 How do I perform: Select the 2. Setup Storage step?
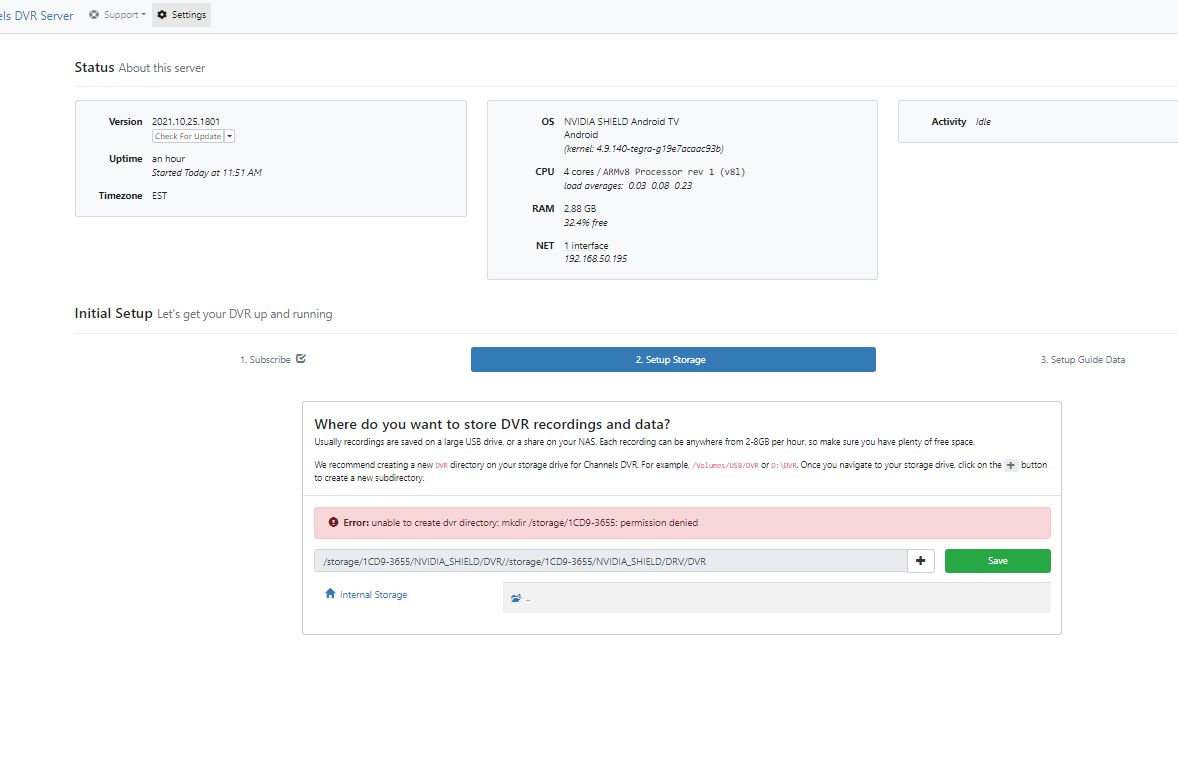672,360
